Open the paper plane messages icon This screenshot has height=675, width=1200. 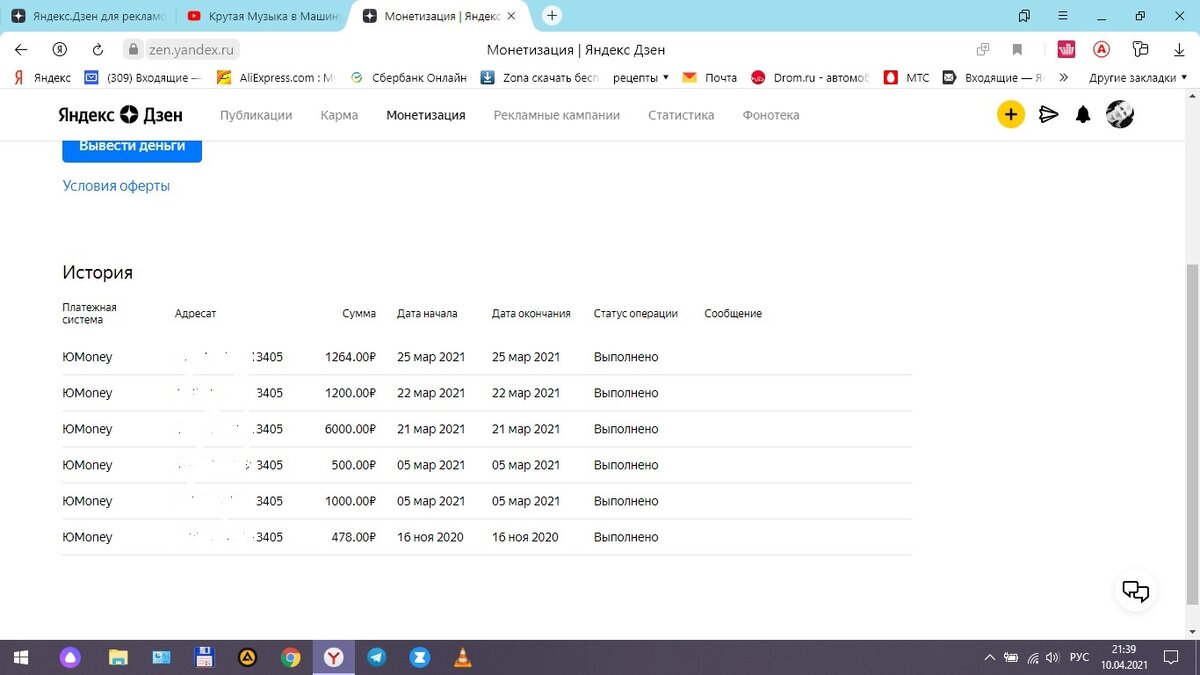pos(1048,115)
